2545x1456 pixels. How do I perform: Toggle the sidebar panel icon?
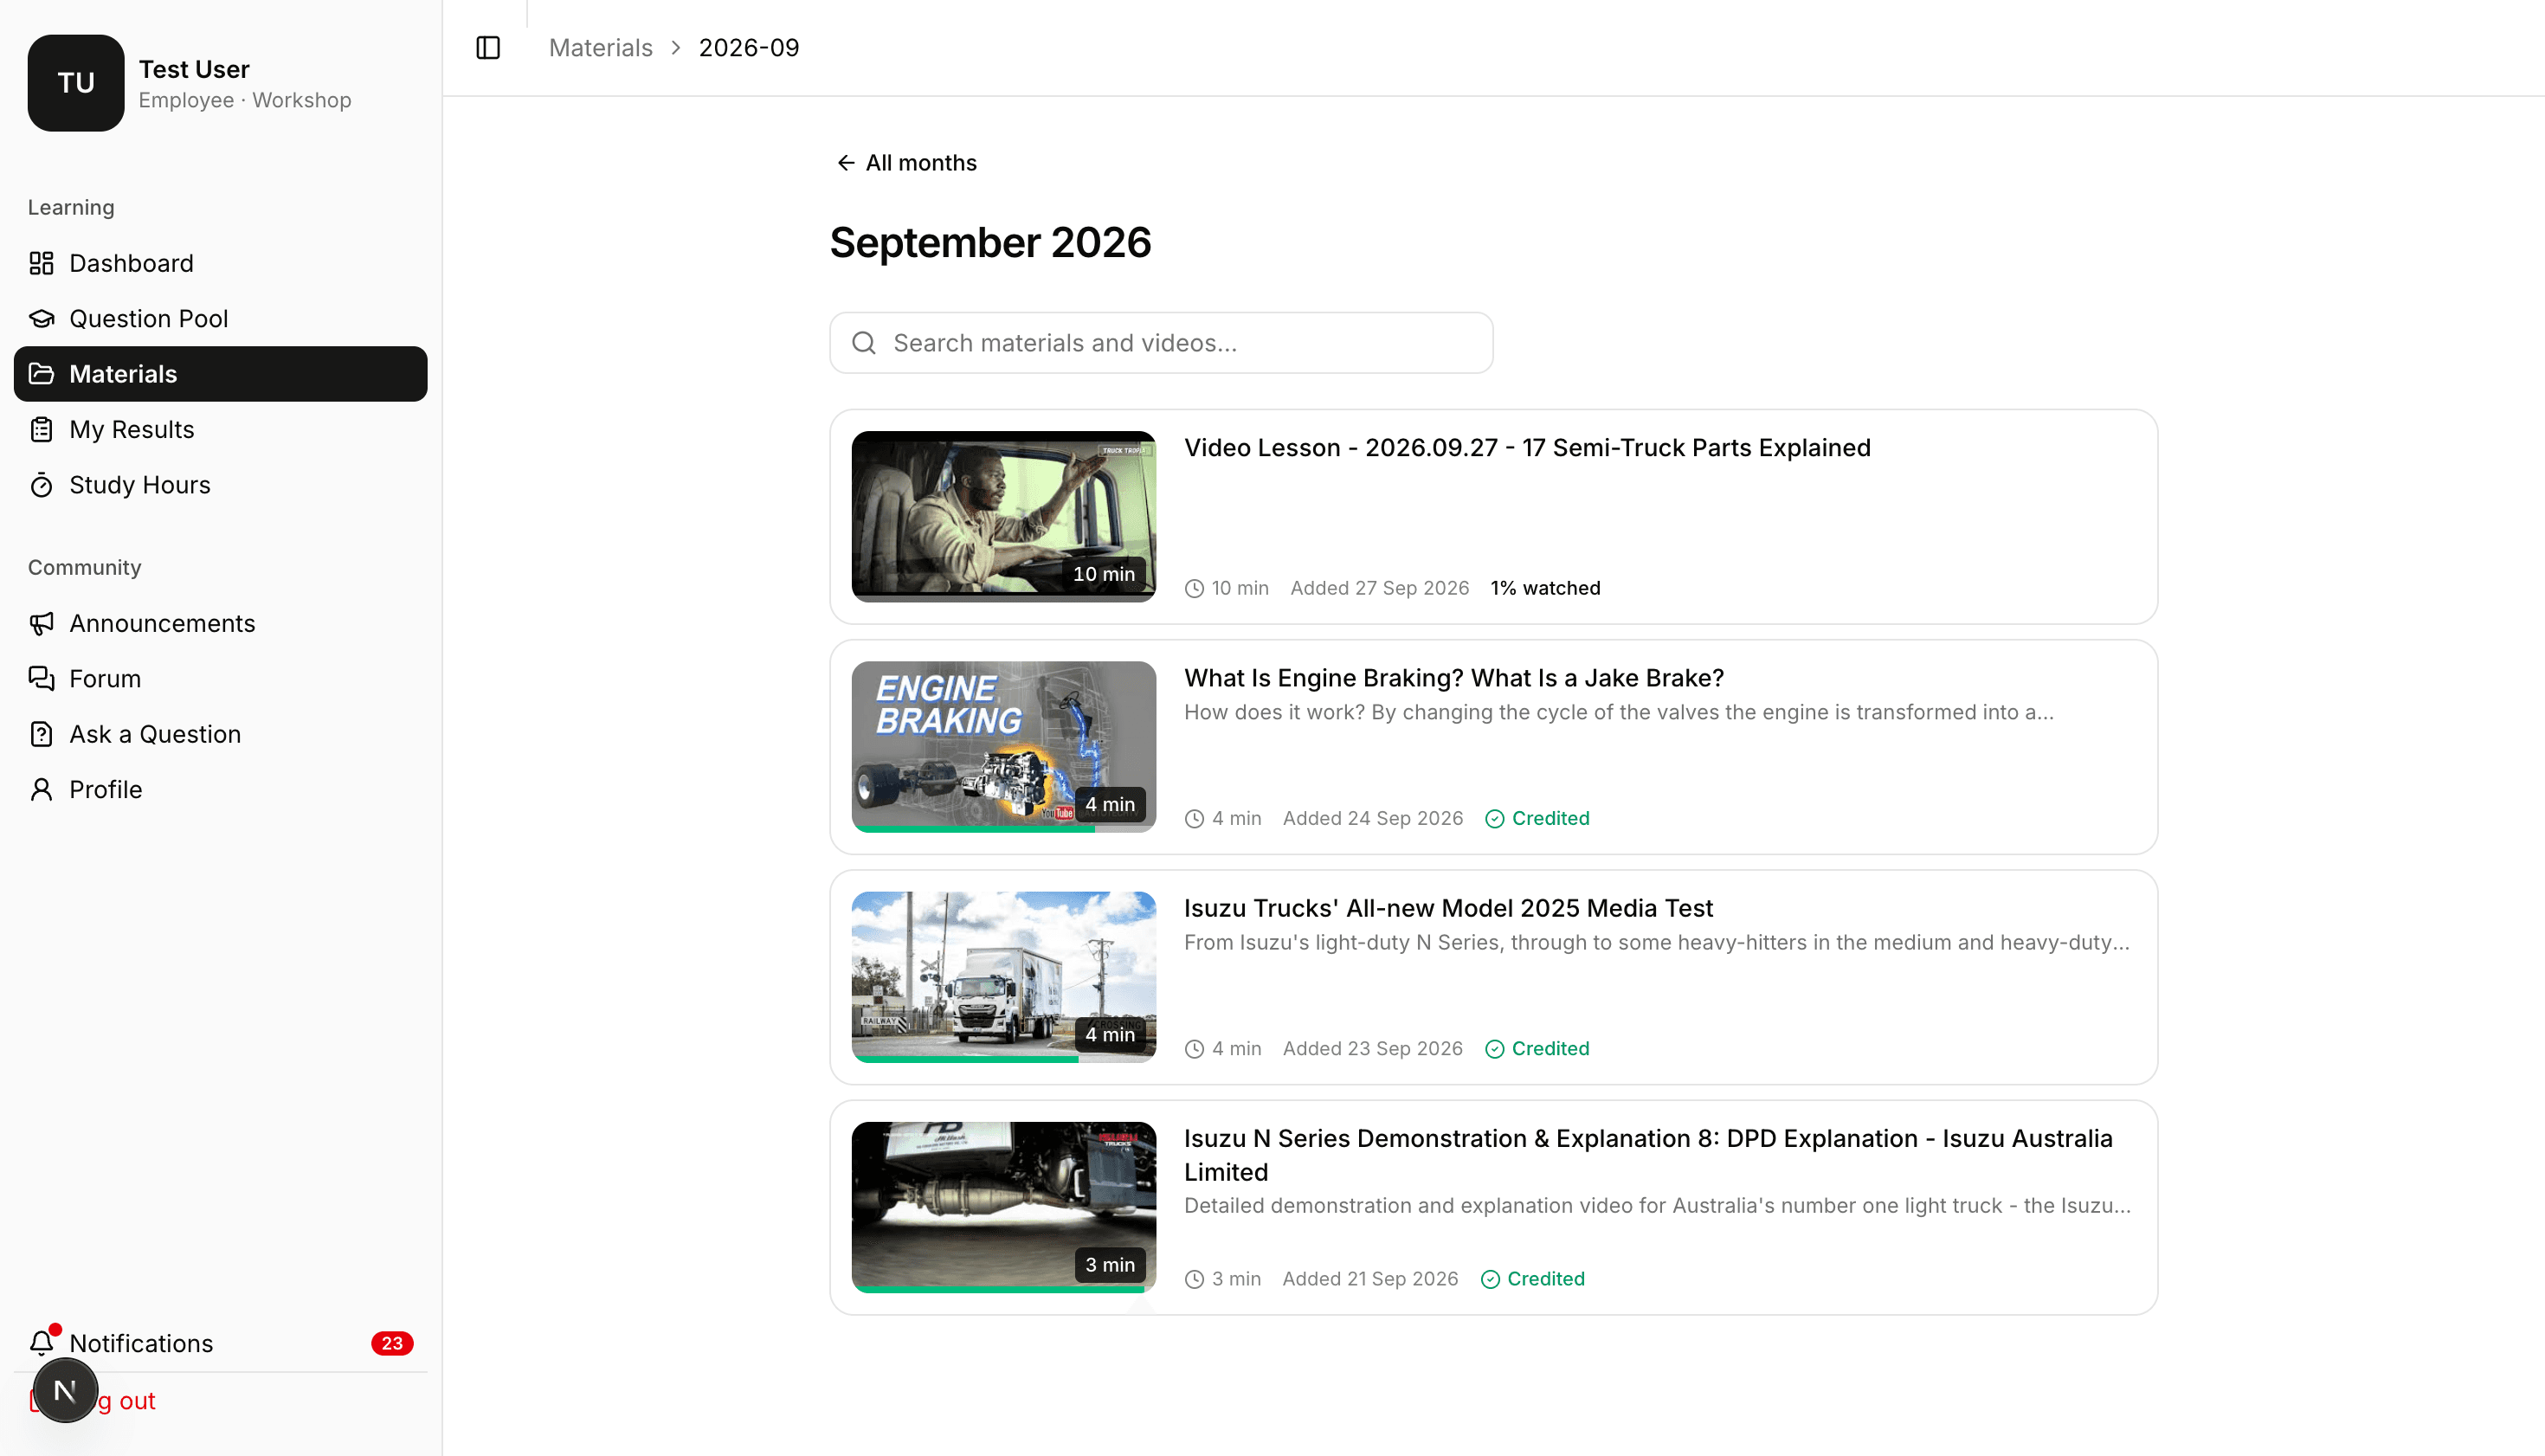[x=488, y=48]
